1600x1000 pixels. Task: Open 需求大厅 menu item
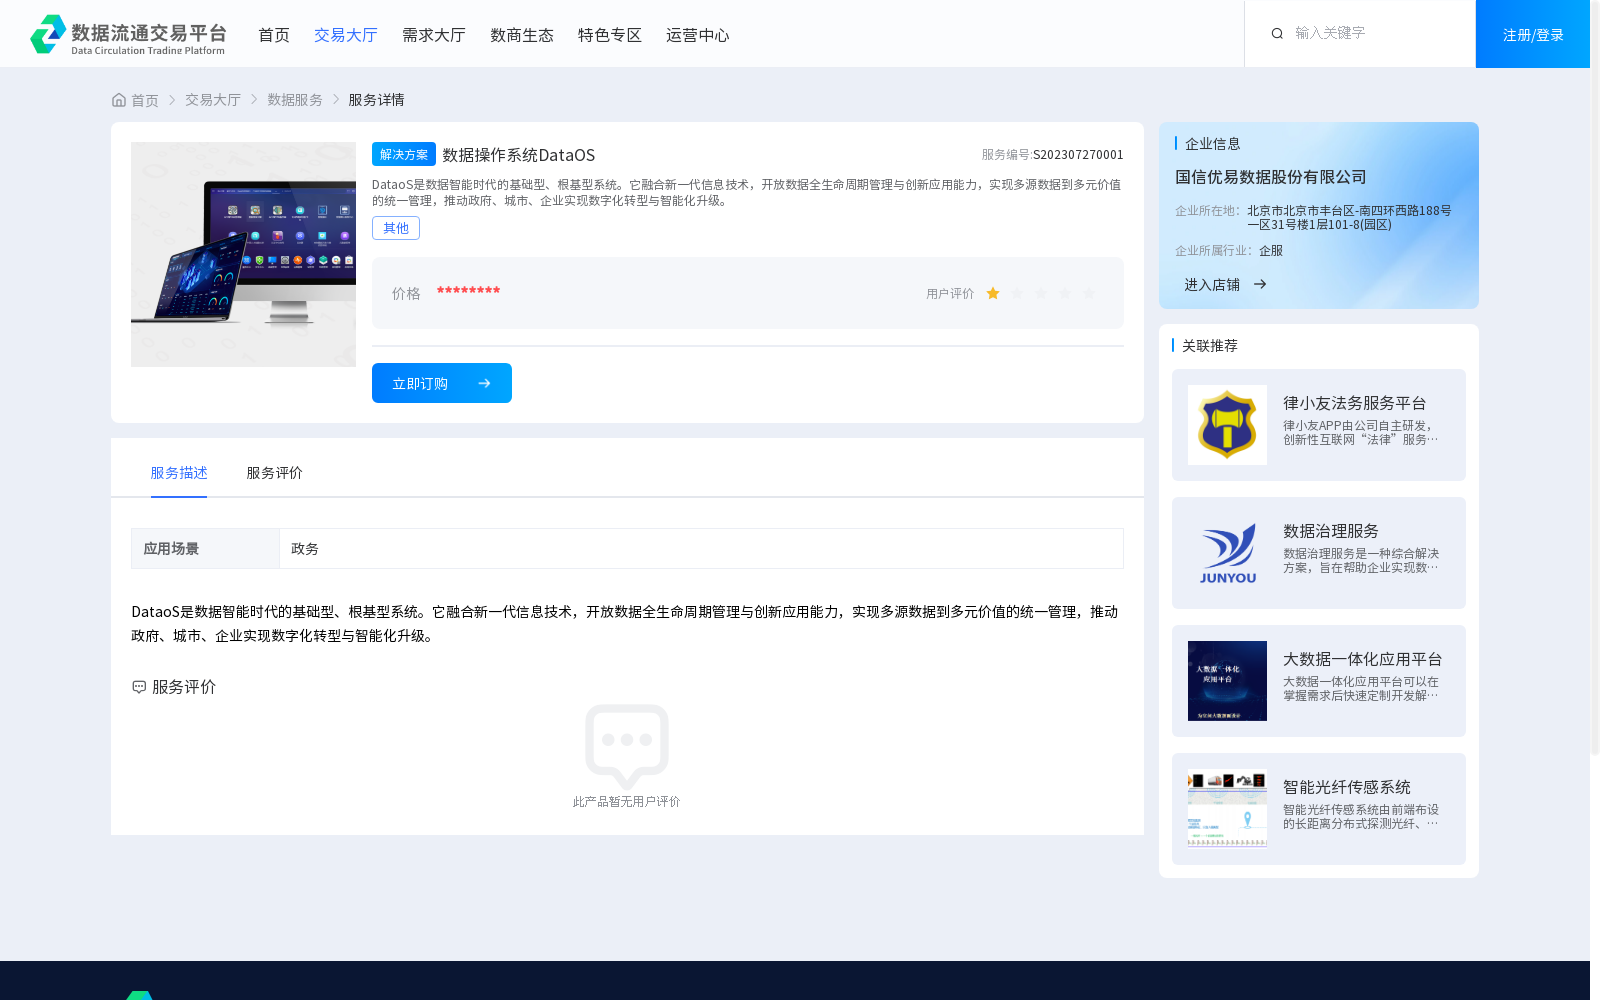434,35
